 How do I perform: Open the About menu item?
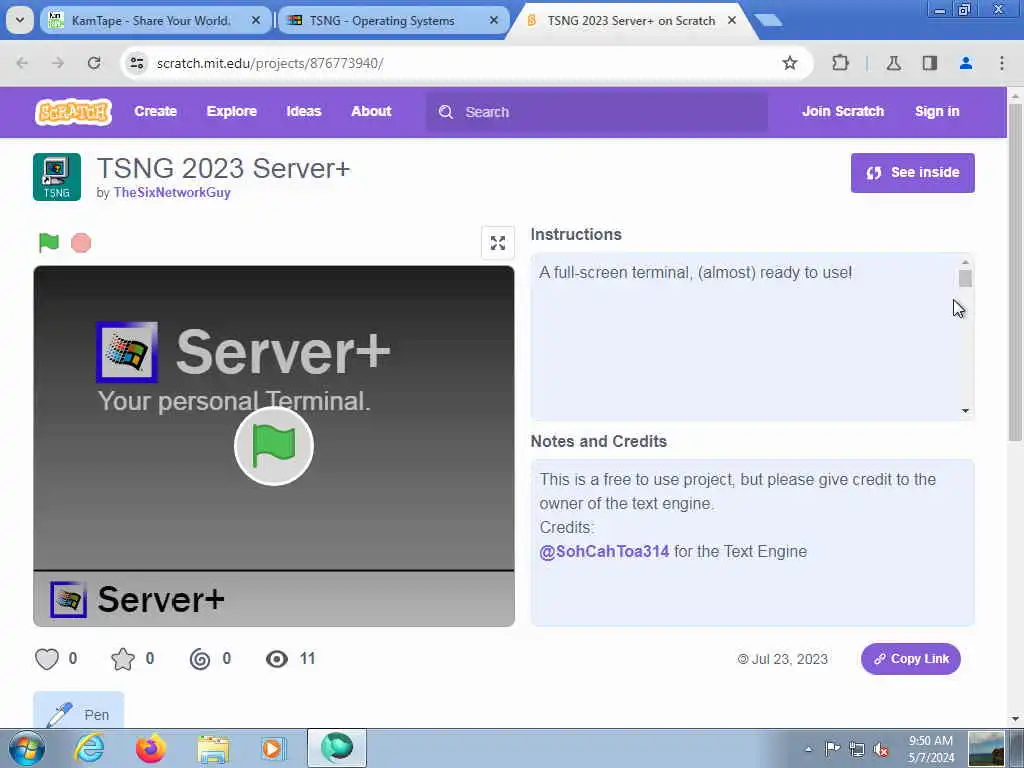(x=371, y=112)
